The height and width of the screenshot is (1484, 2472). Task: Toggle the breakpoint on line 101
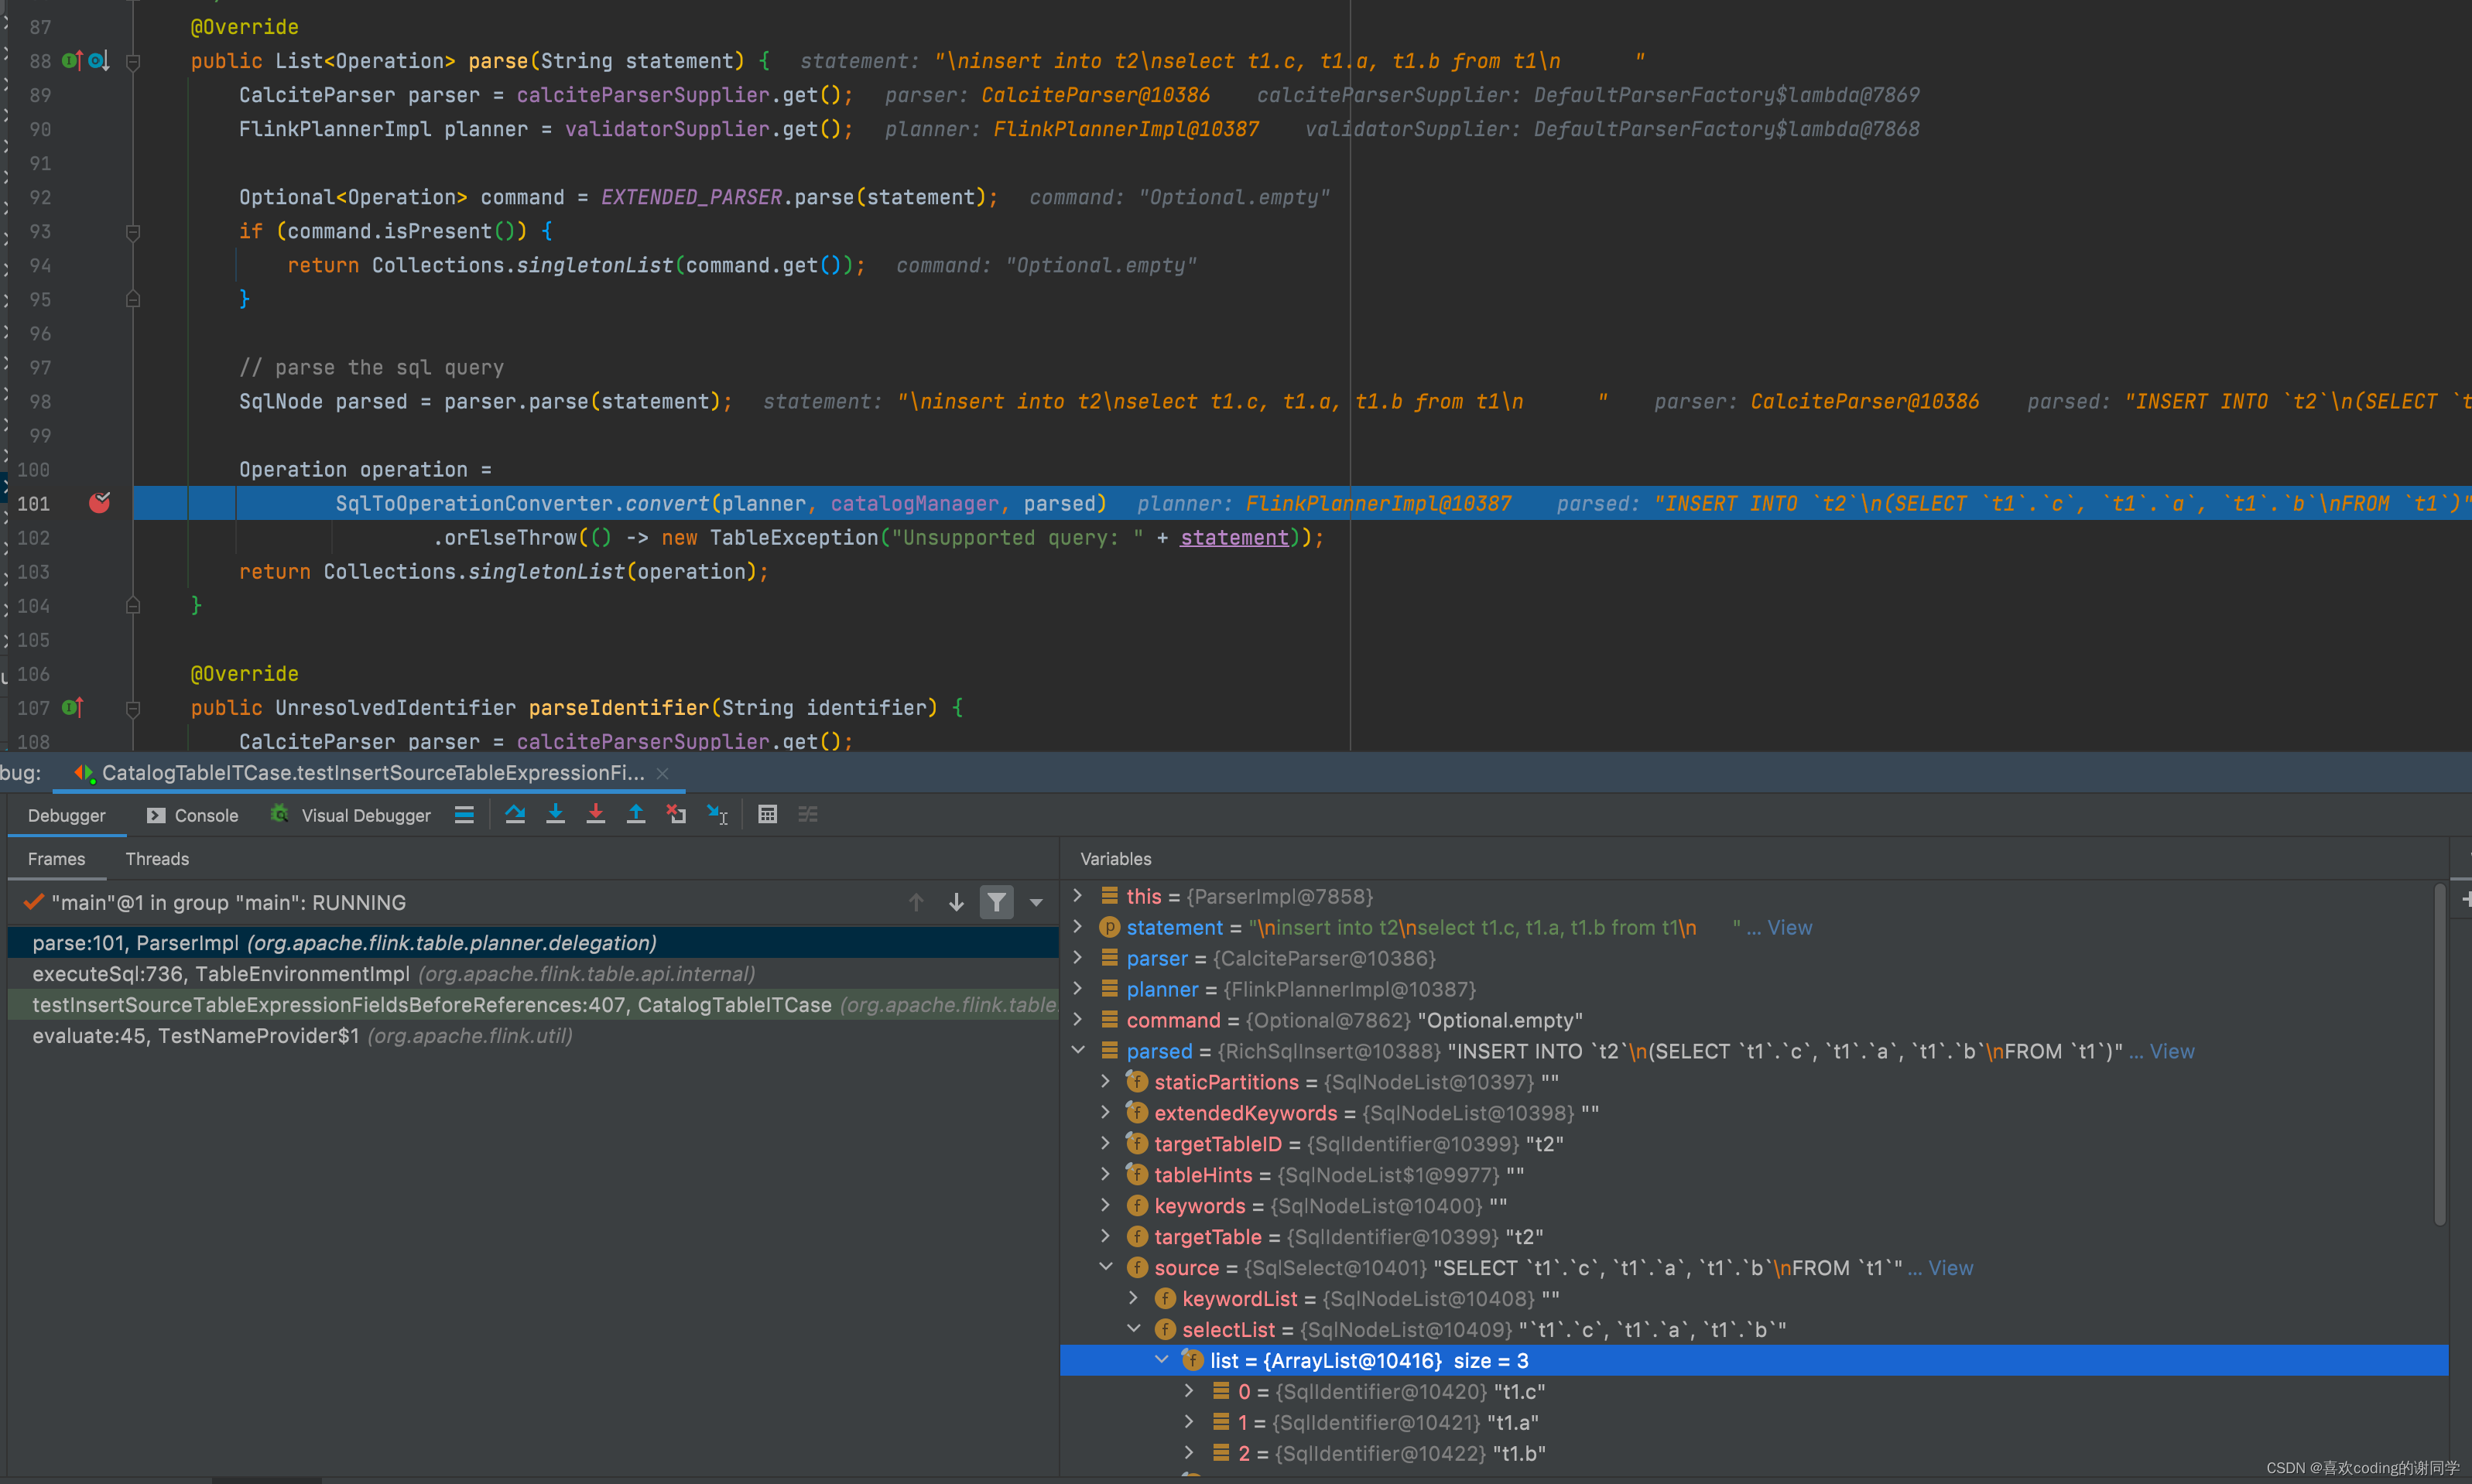click(x=99, y=503)
